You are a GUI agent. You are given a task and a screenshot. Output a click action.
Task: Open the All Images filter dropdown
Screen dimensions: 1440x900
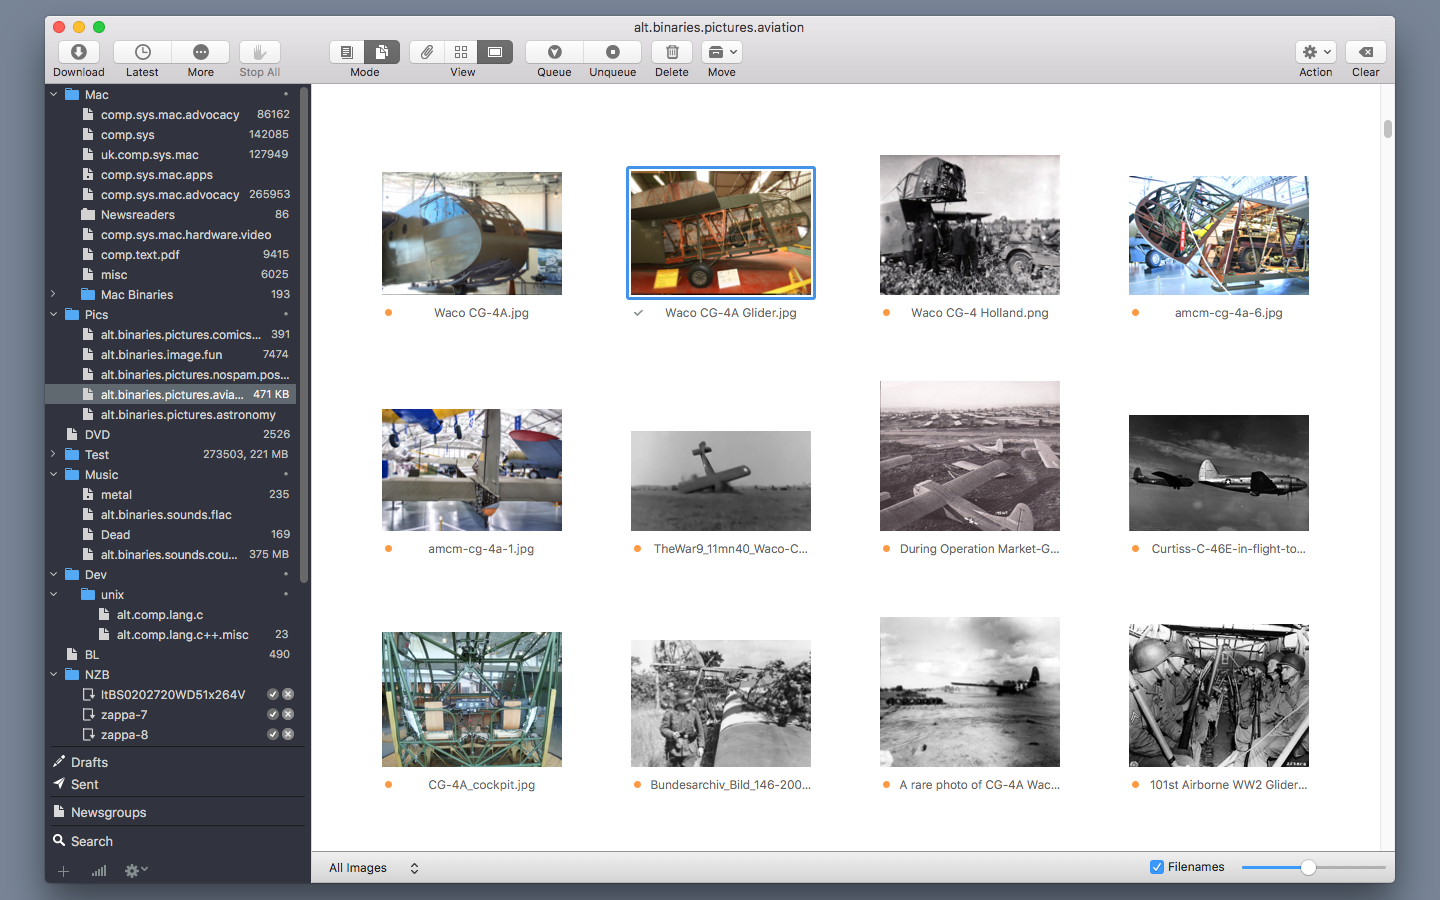(x=373, y=868)
